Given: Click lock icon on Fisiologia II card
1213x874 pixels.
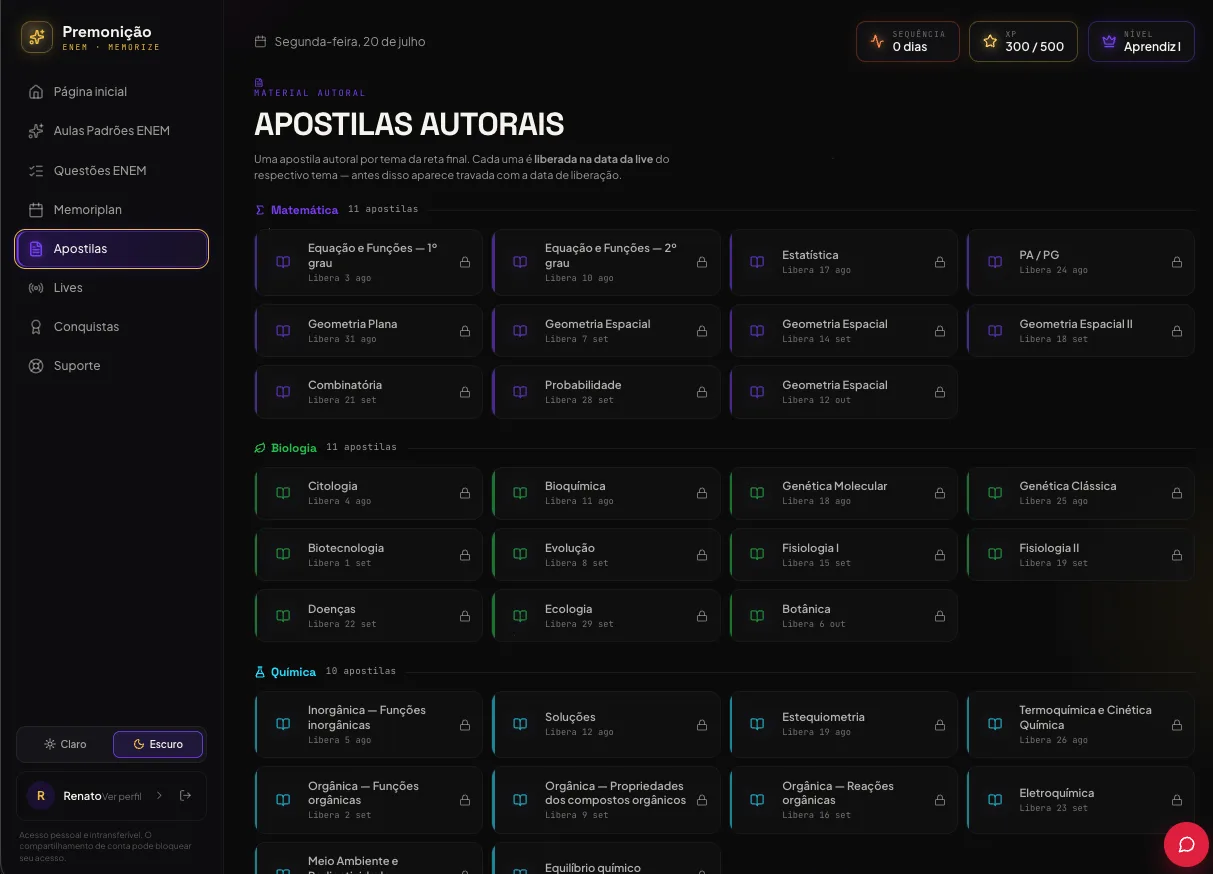Looking at the screenshot, I should (x=1177, y=555).
